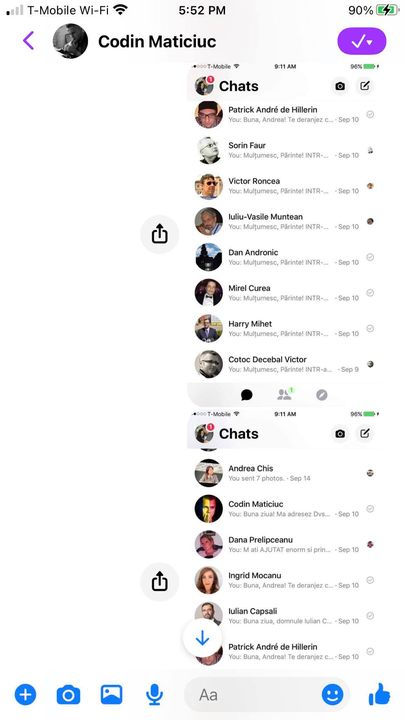Send a thumbs-up like
The width and height of the screenshot is (405, 720).
click(x=379, y=694)
